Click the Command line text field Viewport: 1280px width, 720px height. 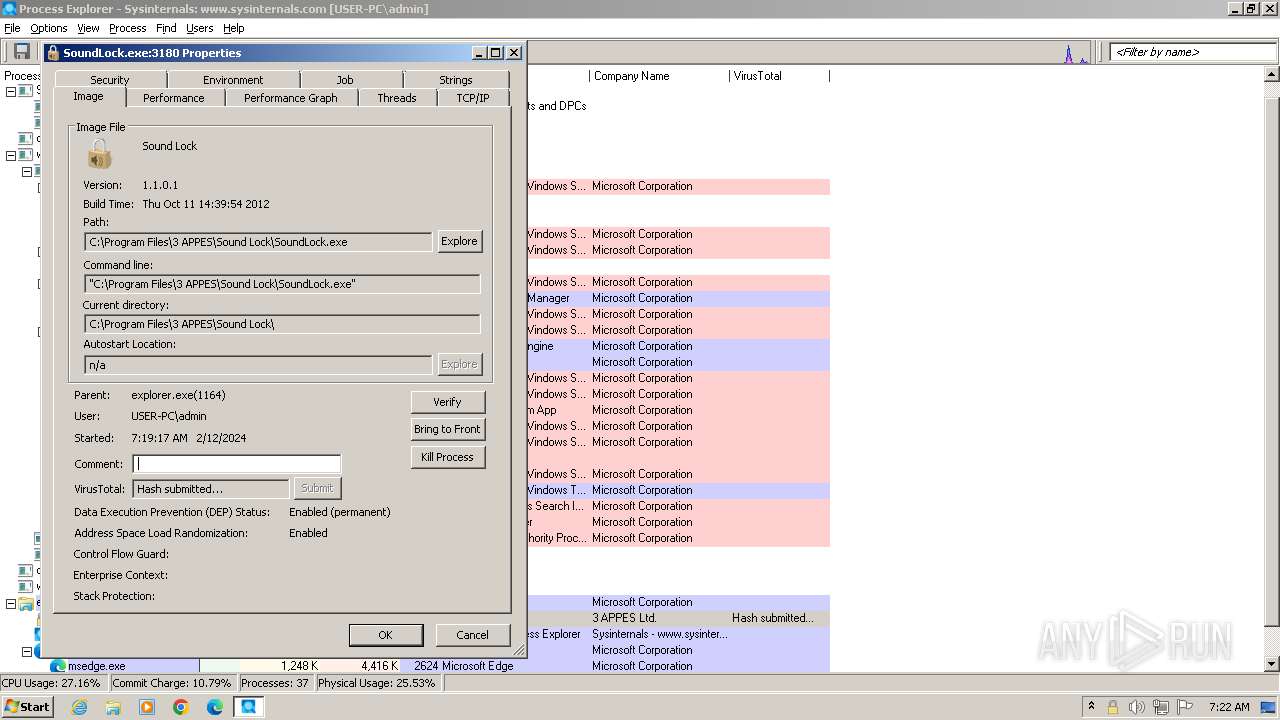pyautogui.click(x=282, y=284)
